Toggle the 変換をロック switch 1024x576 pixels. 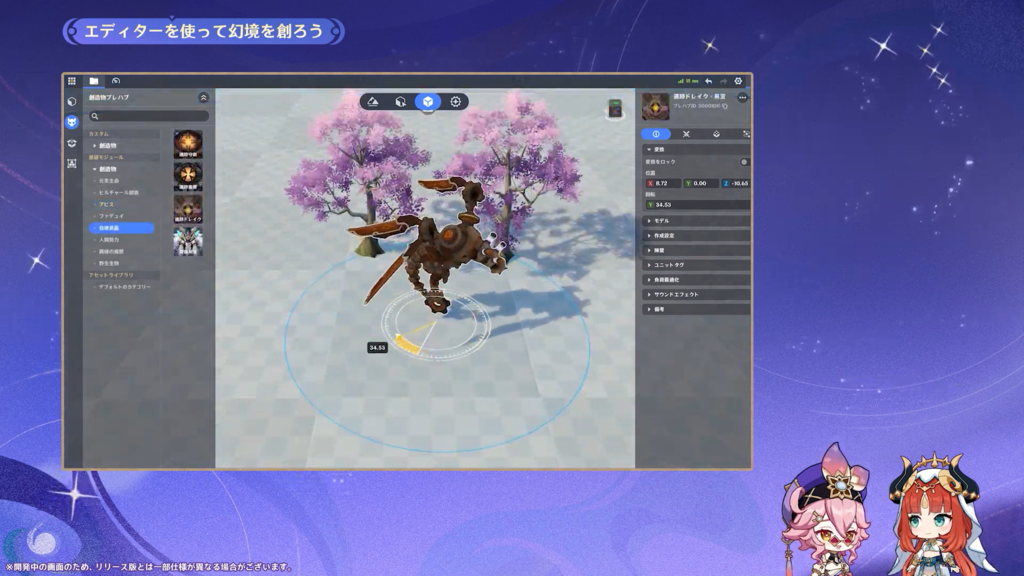(x=744, y=161)
